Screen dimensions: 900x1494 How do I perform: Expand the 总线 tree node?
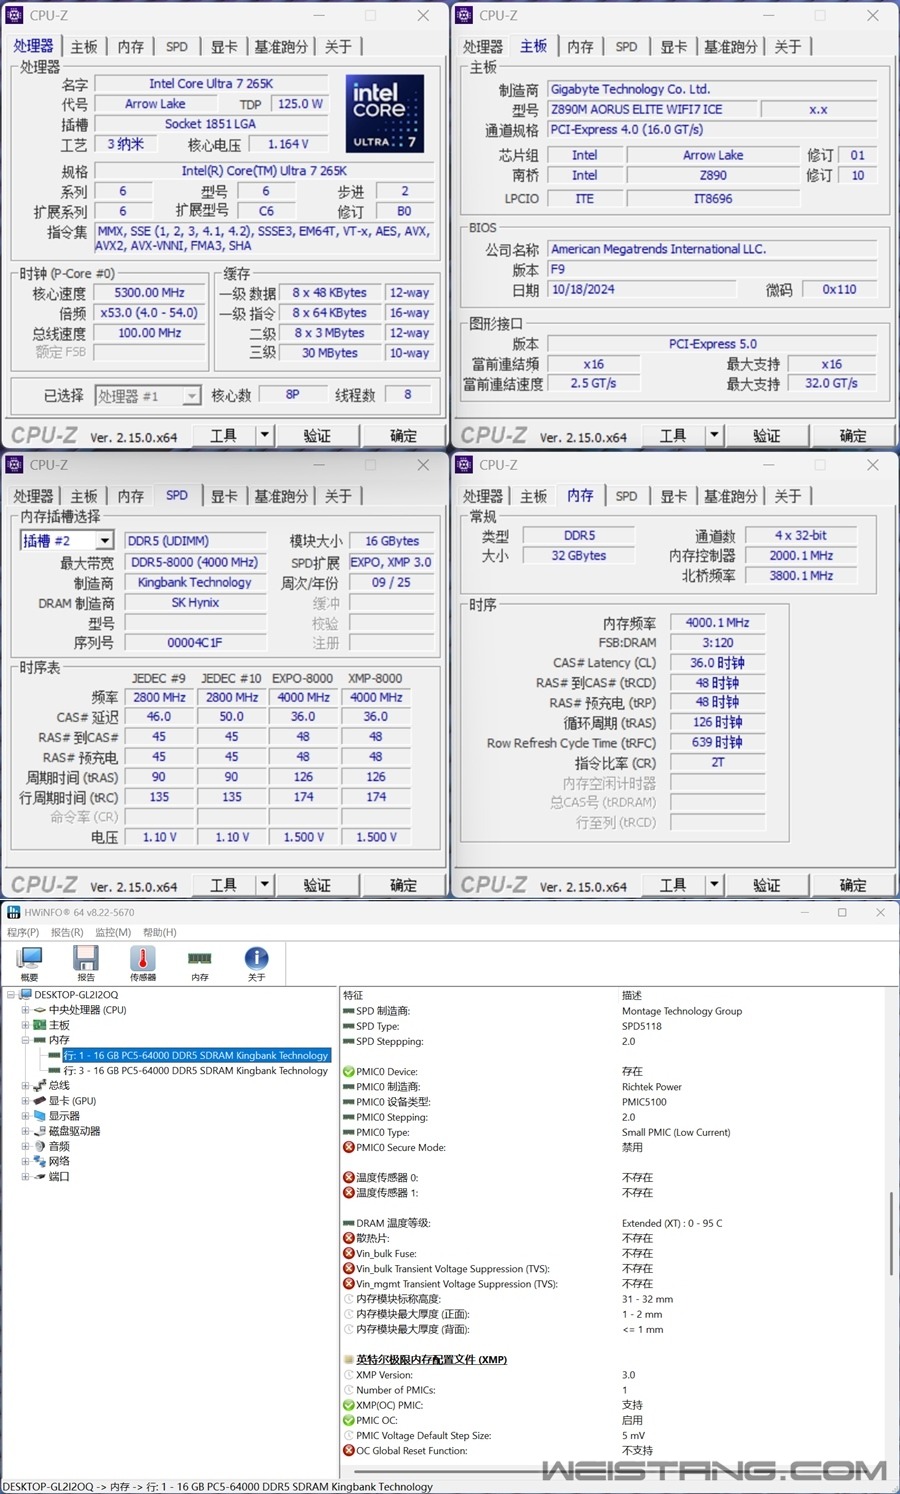coord(25,1086)
